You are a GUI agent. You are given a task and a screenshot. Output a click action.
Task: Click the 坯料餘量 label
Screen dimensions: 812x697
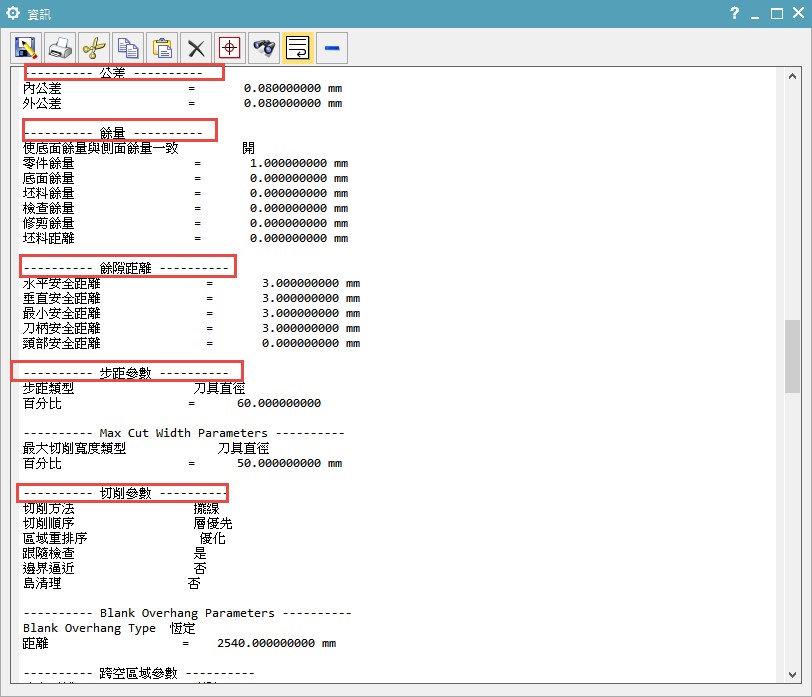click(49, 193)
